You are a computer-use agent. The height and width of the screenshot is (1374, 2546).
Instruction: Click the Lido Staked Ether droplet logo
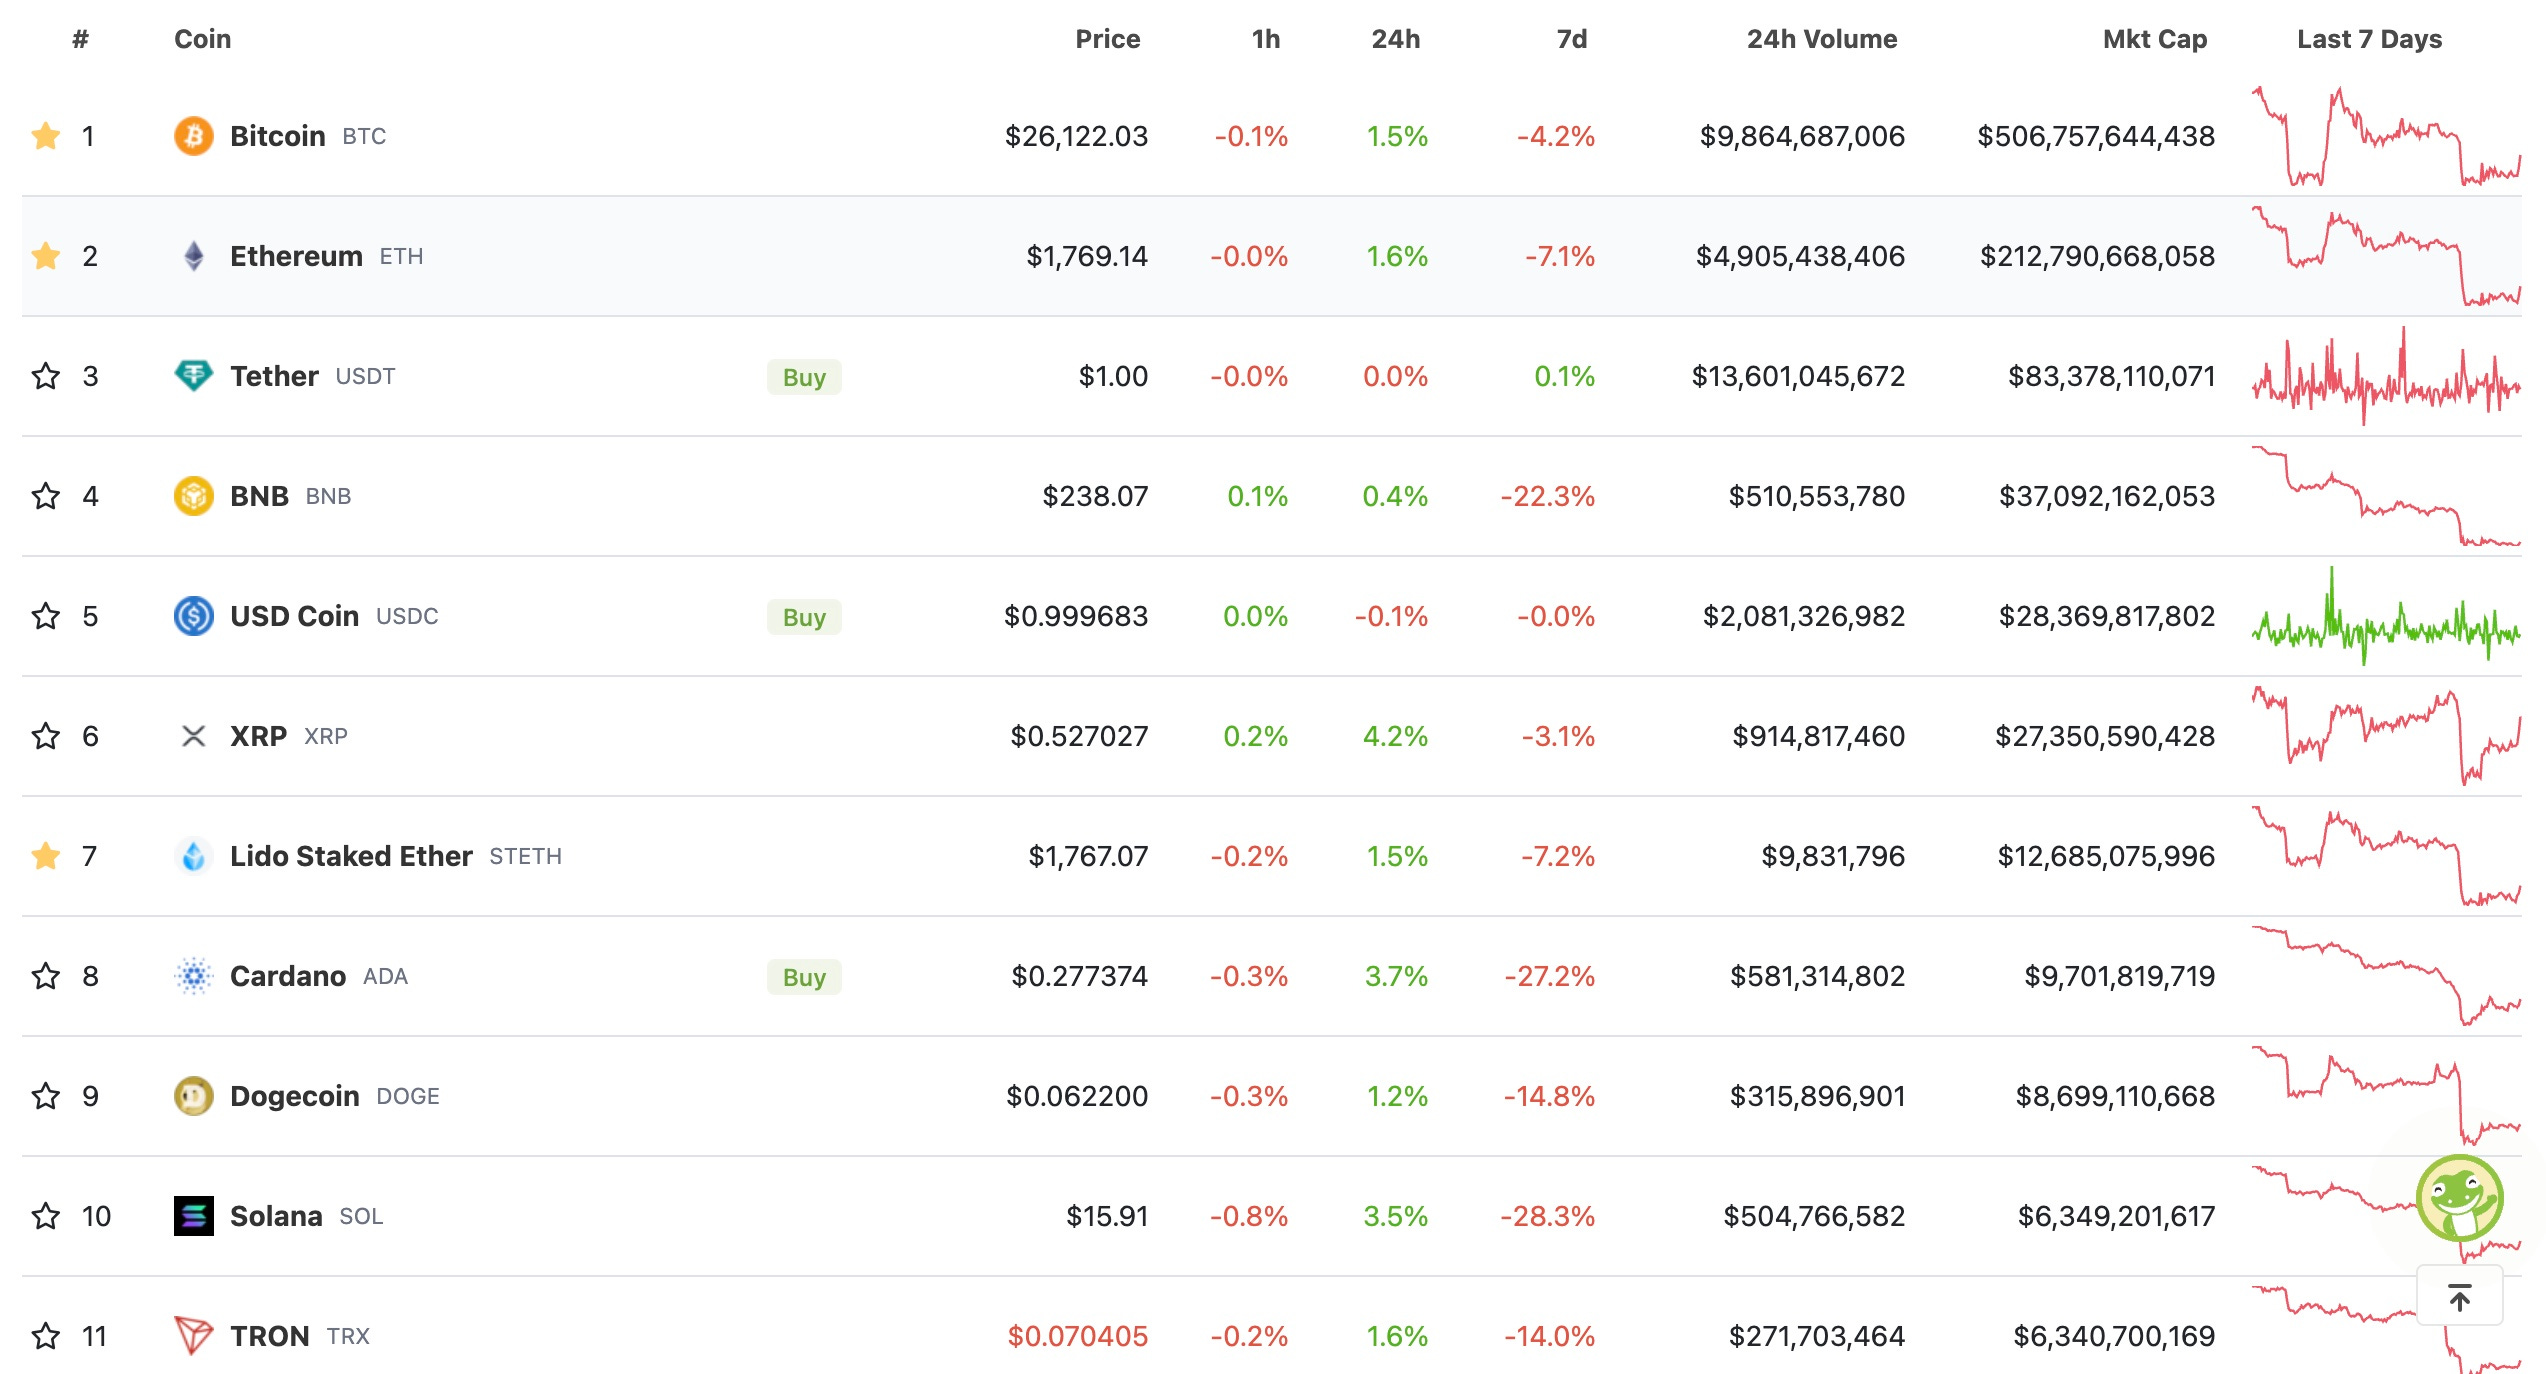(194, 856)
